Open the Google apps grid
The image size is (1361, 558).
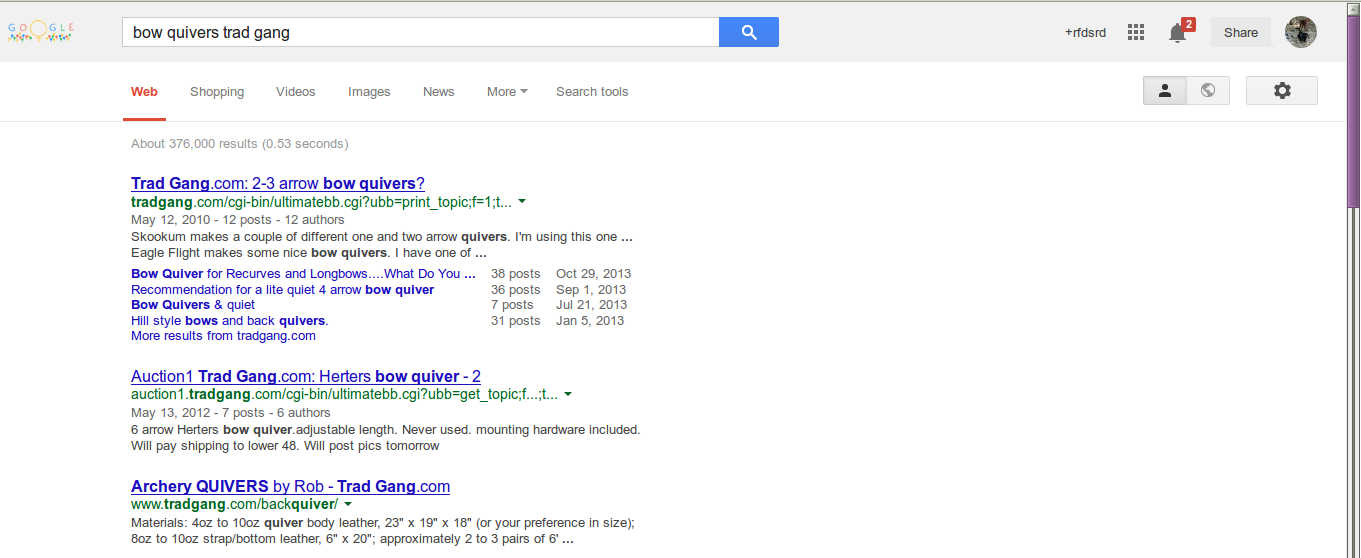[x=1135, y=32]
